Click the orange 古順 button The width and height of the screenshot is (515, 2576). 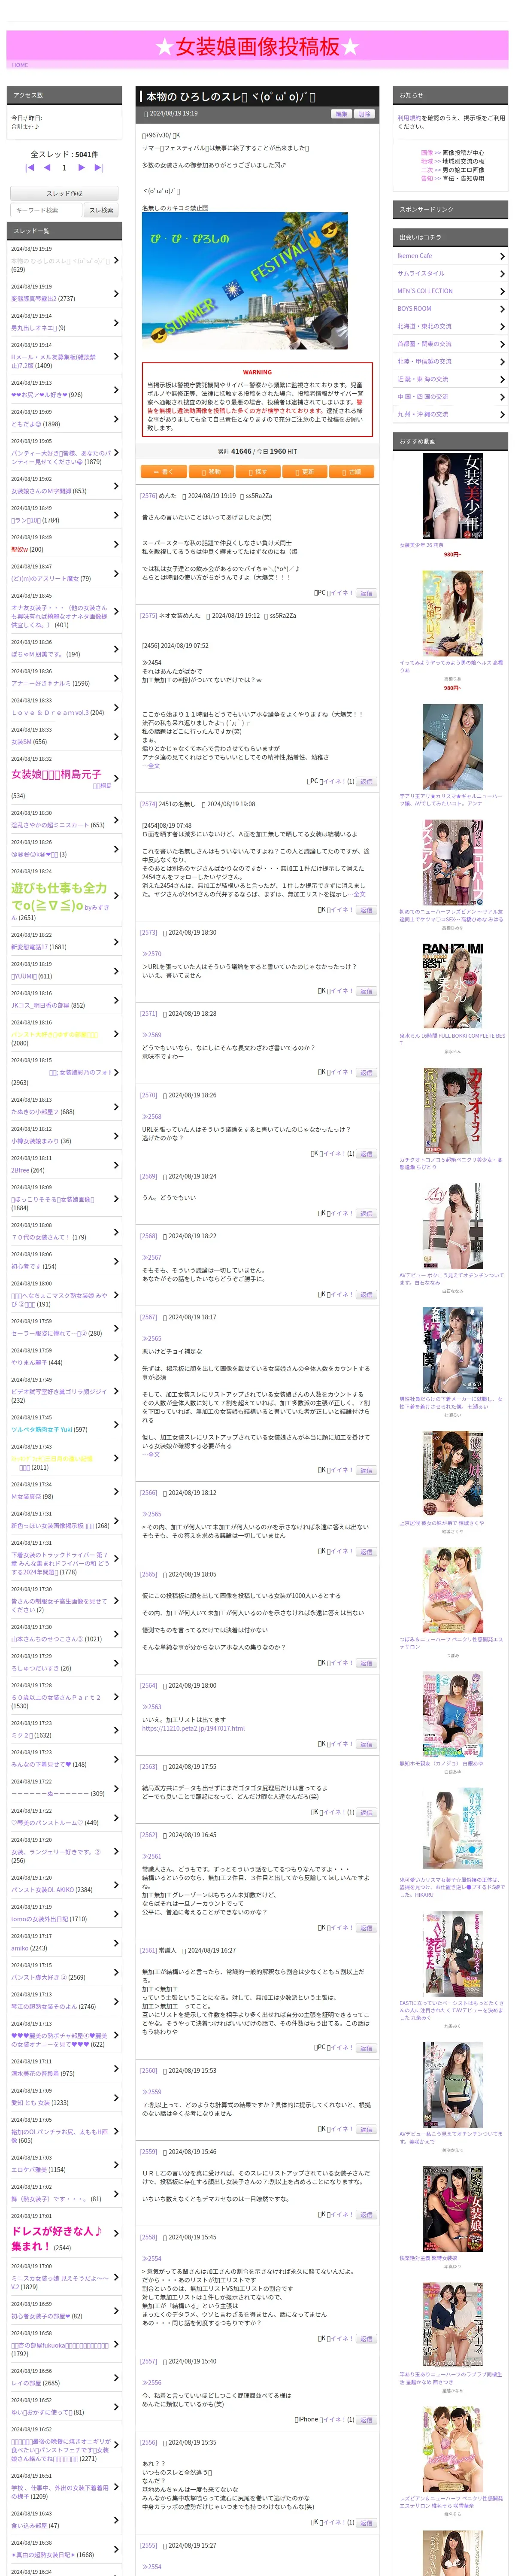point(352,471)
